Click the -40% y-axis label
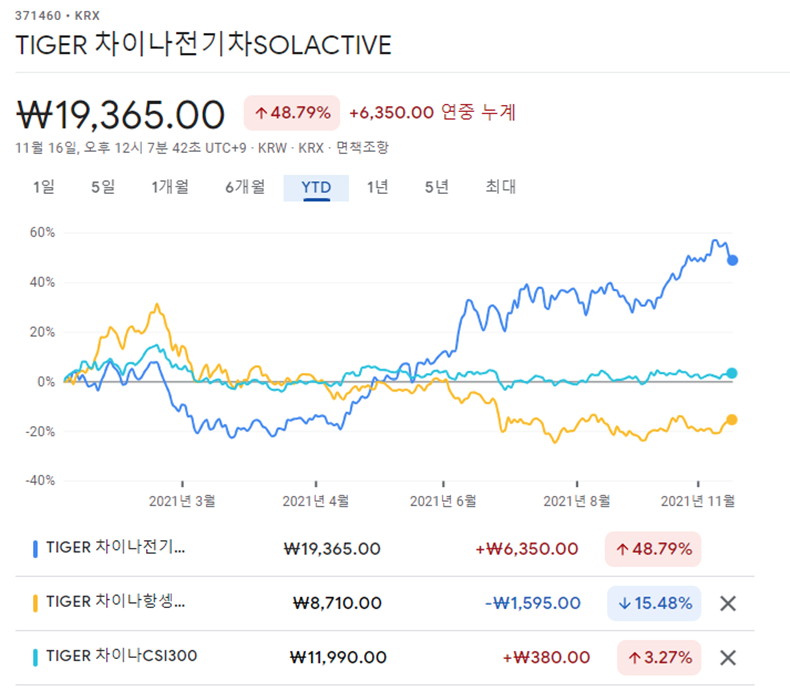Image resolution: width=790 pixels, height=691 pixels. point(40,480)
